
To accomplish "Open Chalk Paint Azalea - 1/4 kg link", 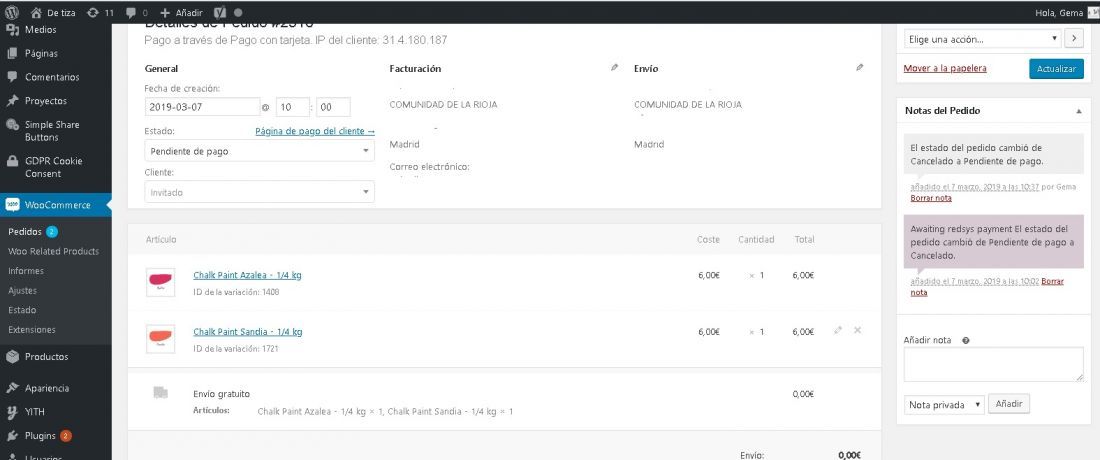I will (248, 276).
